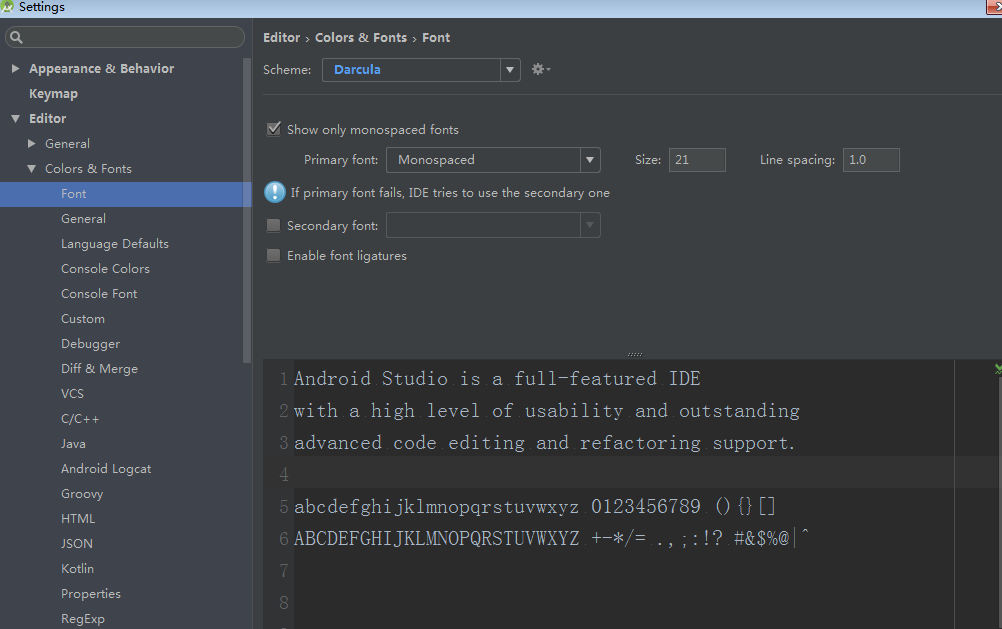Expand Appearance & Behavior tree node
The height and width of the screenshot is (629, 1002).
(15, 68)
